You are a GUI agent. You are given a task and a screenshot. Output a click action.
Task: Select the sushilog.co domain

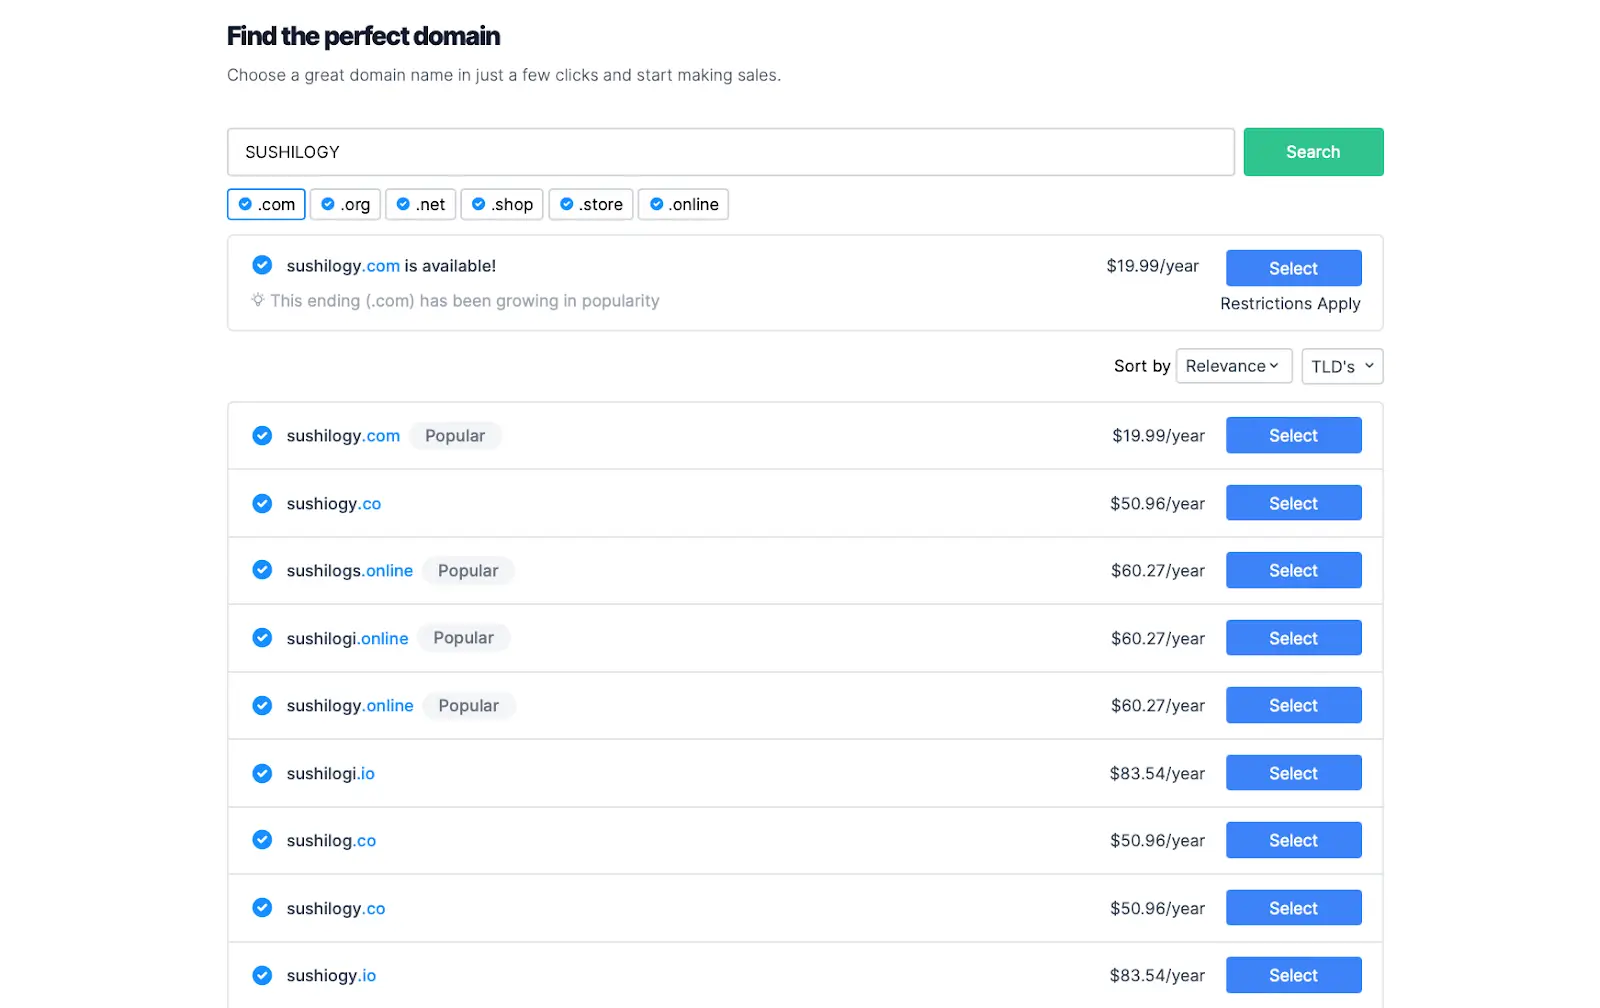pos(1293,840)
